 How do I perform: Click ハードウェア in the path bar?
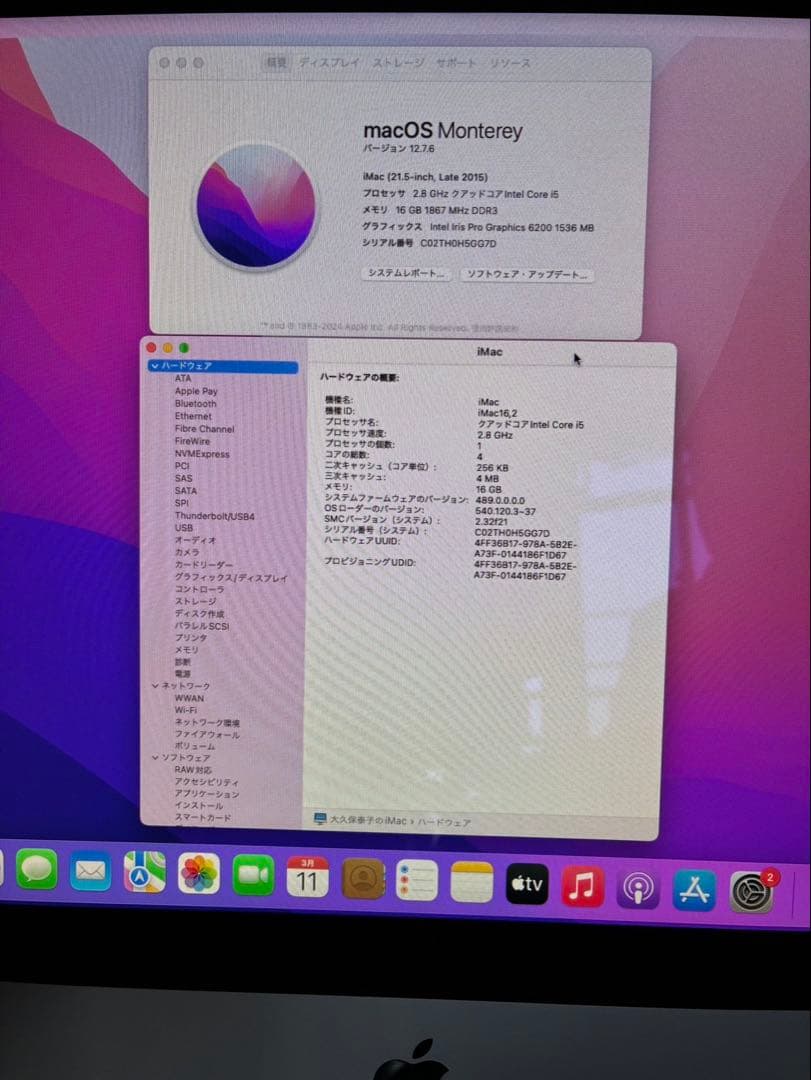tap(444, 822)
